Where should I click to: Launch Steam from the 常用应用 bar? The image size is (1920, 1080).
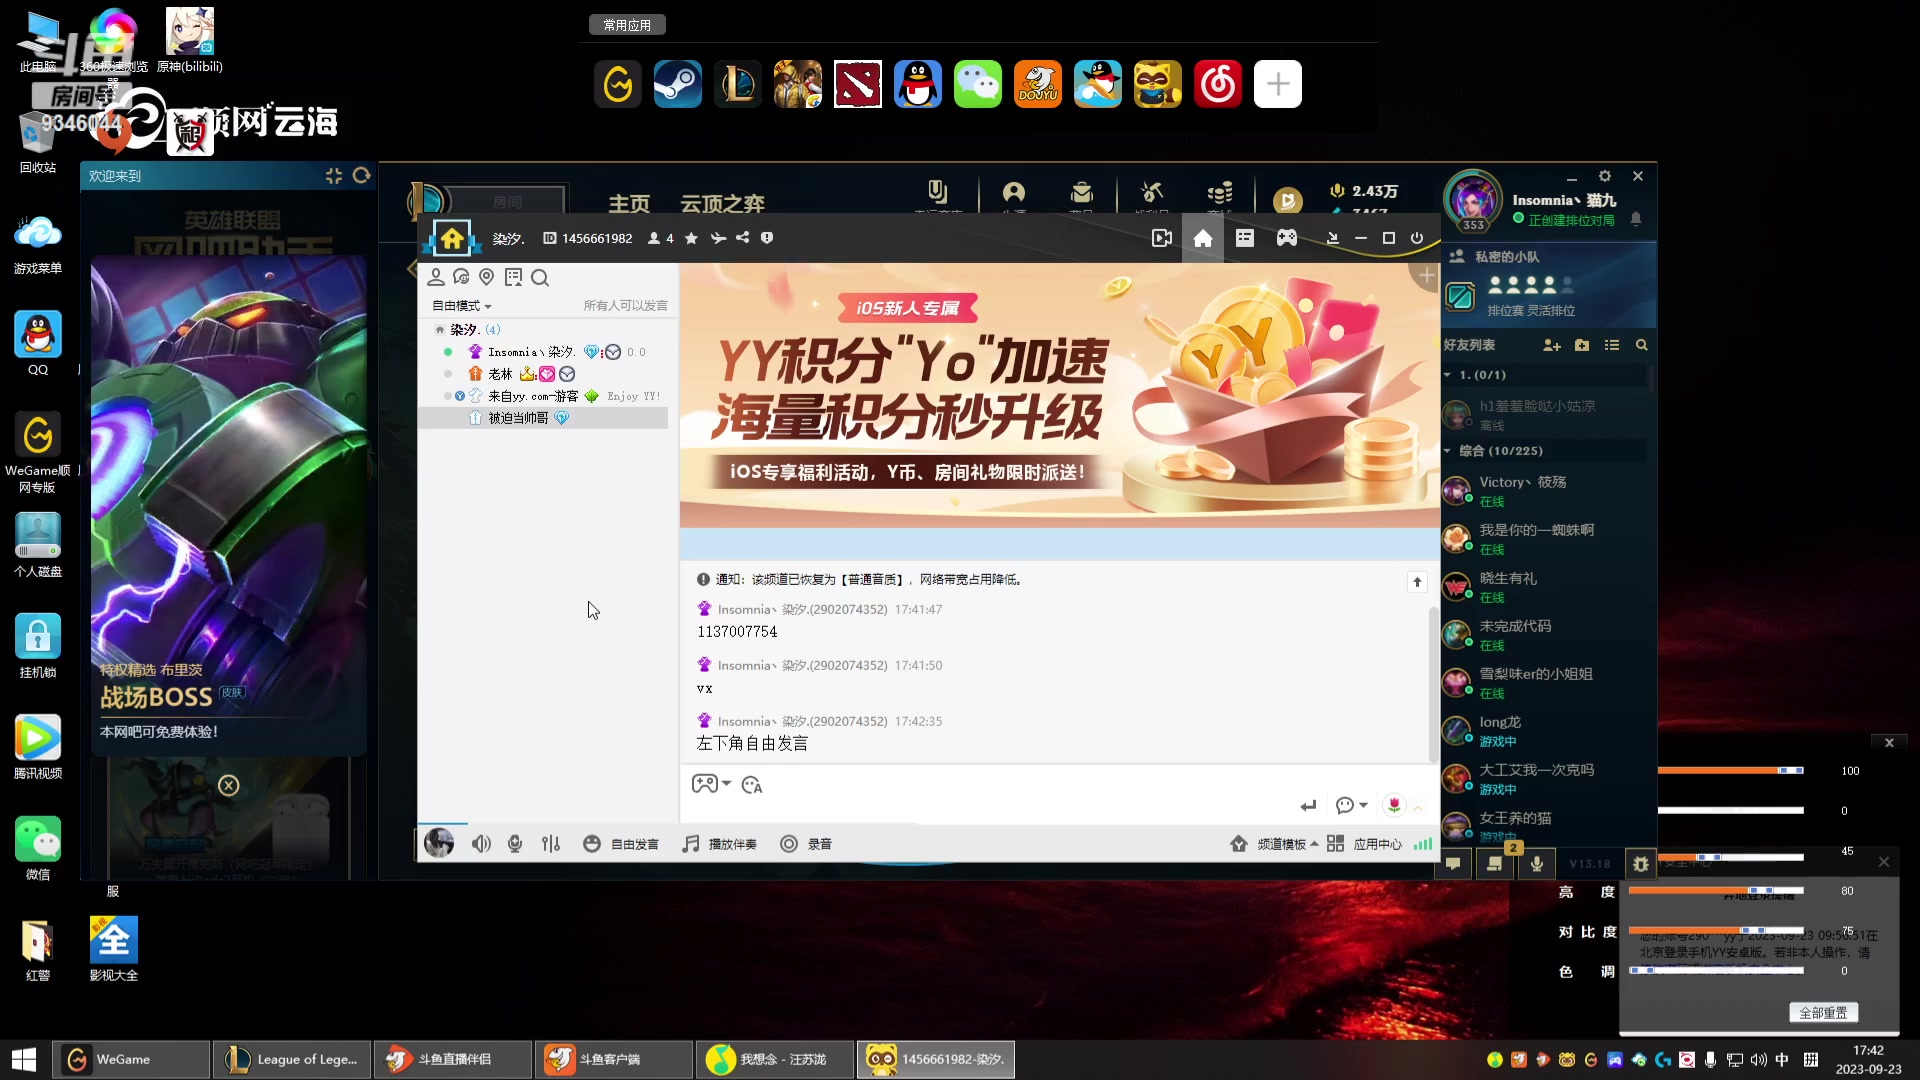pyautogui.click(x=678, y=84)
